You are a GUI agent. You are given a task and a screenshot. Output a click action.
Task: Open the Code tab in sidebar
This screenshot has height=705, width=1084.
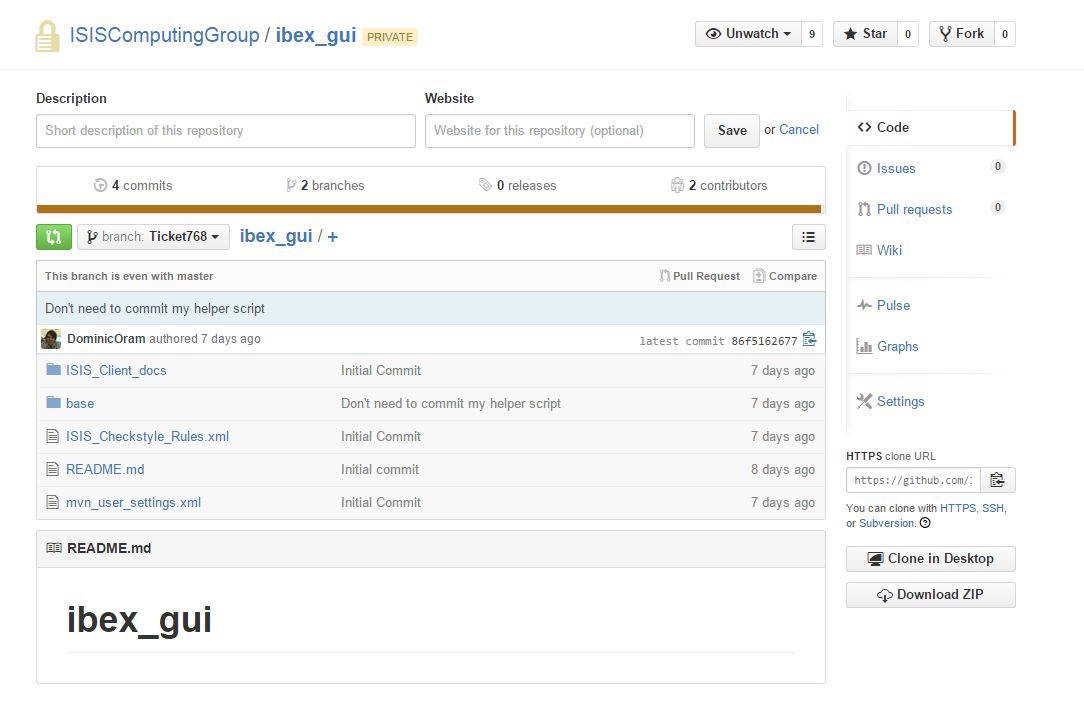930,127
